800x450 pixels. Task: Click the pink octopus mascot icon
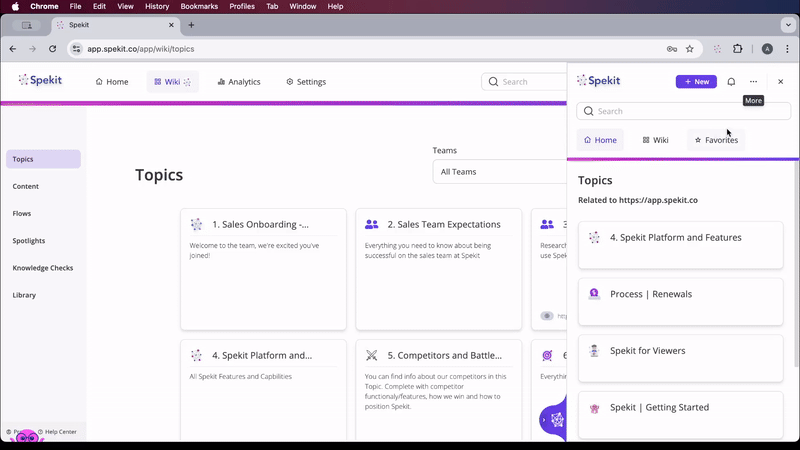pos(27,437)
